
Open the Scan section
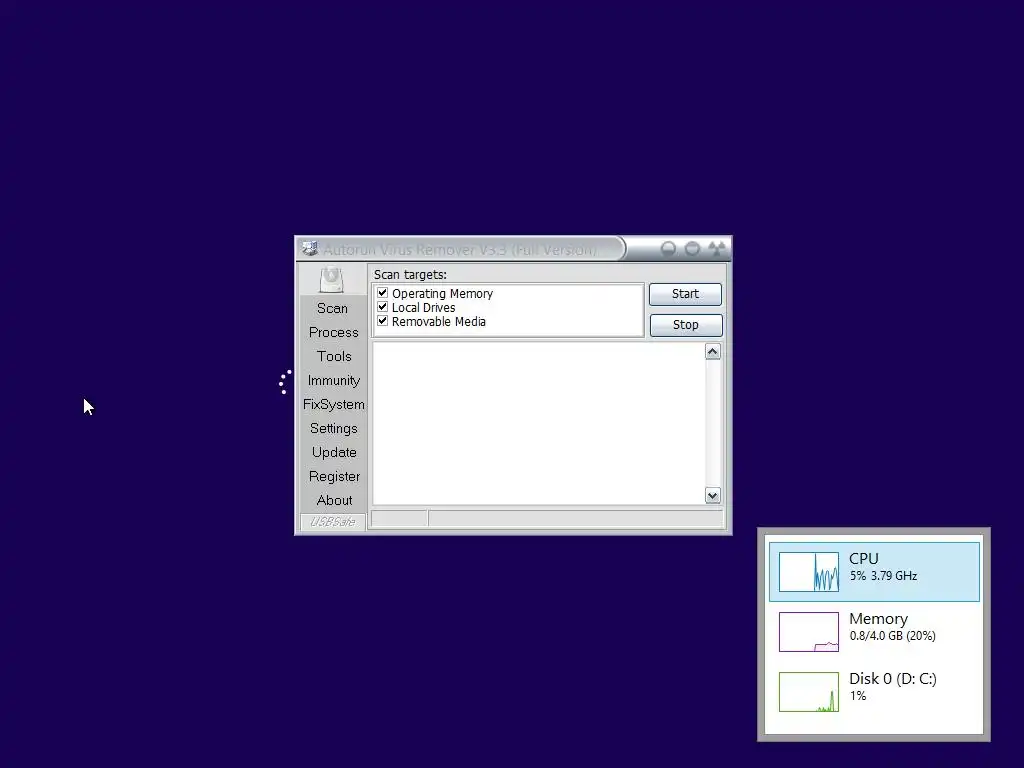[332, 308]
